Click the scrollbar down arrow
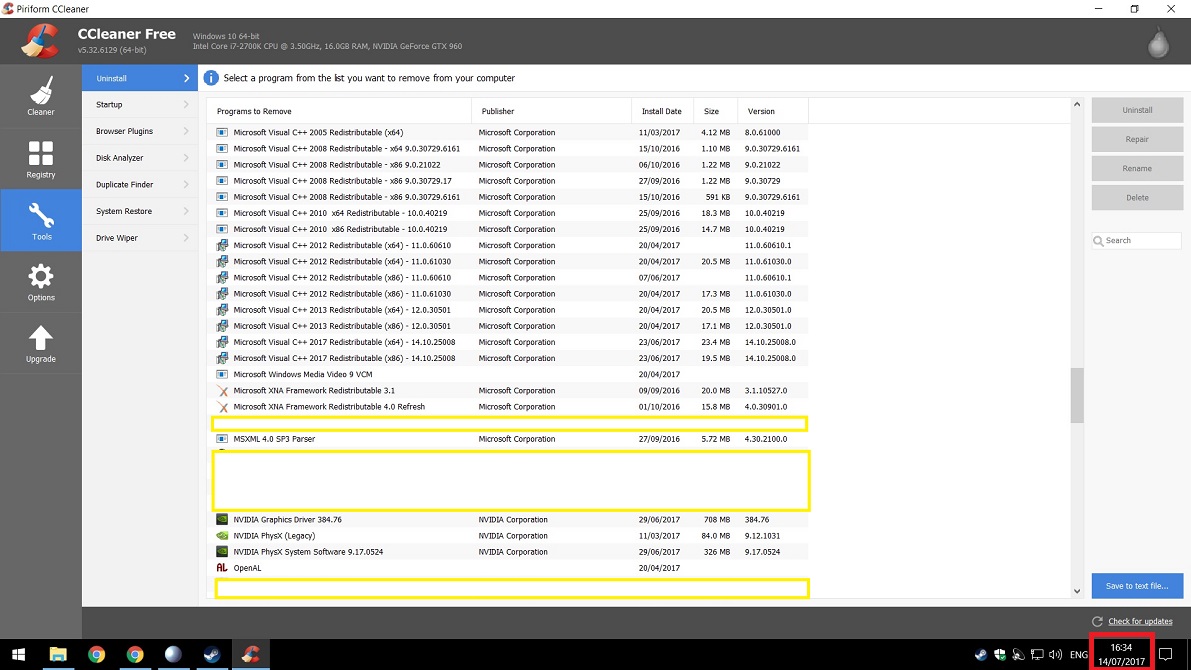This screenshot has height=670, width=1191. tap(1077, 591)
